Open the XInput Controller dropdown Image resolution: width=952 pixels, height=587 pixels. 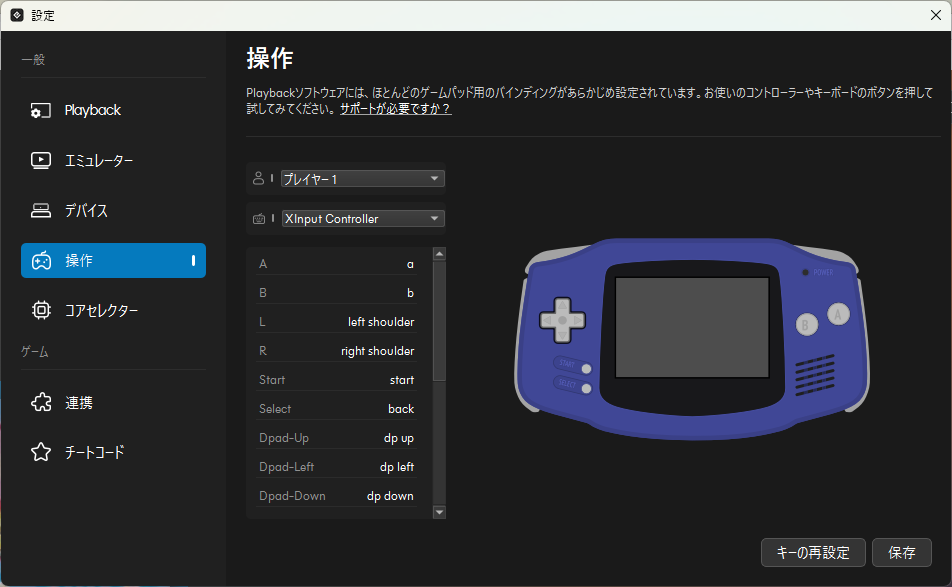[362, 219]
